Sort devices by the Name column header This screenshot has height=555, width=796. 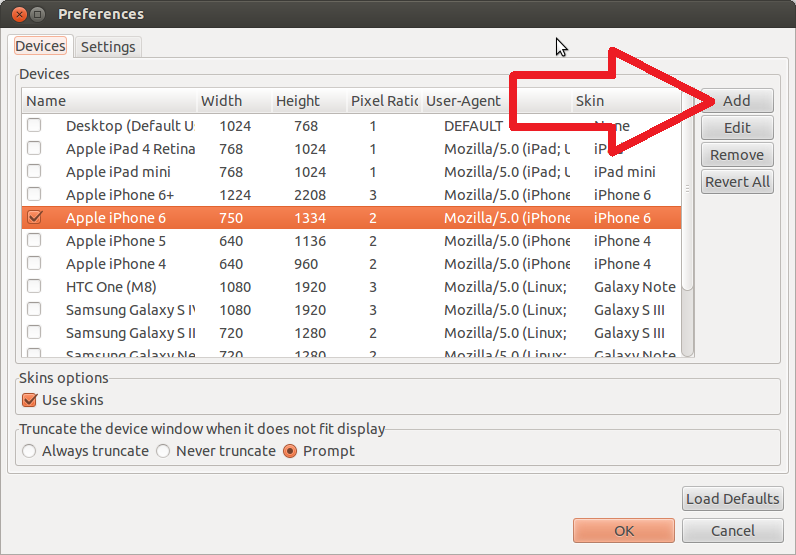click(x=108, y=101)
